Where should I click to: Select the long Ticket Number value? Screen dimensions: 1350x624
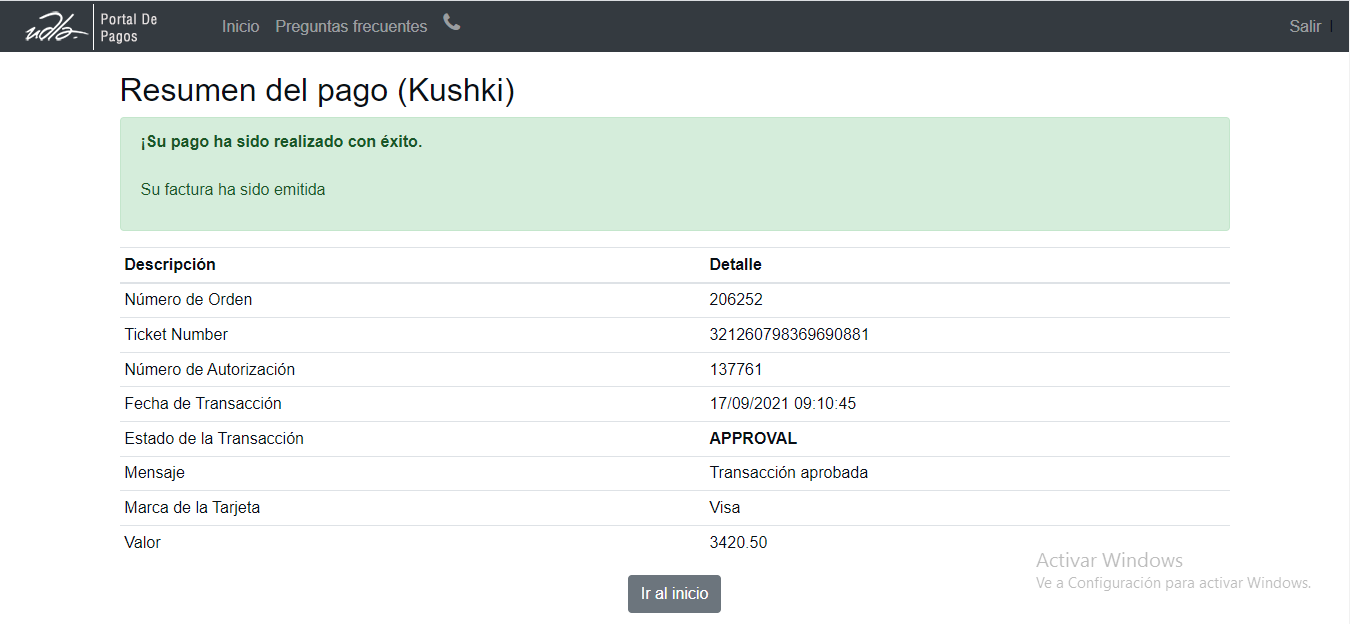point(789,335)
